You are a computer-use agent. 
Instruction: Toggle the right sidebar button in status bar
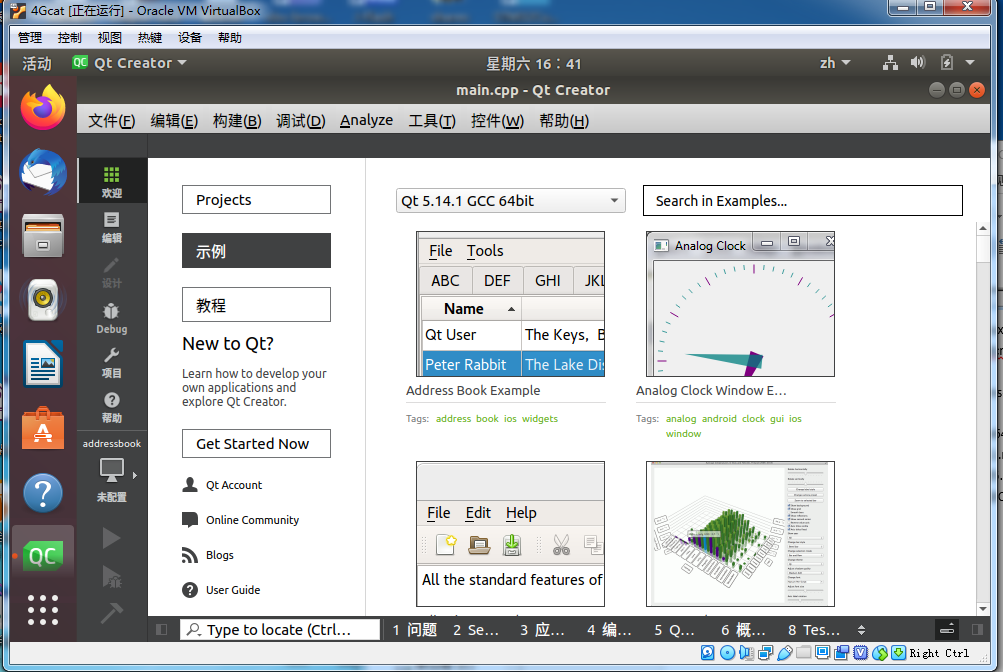(x=977, y=630)
